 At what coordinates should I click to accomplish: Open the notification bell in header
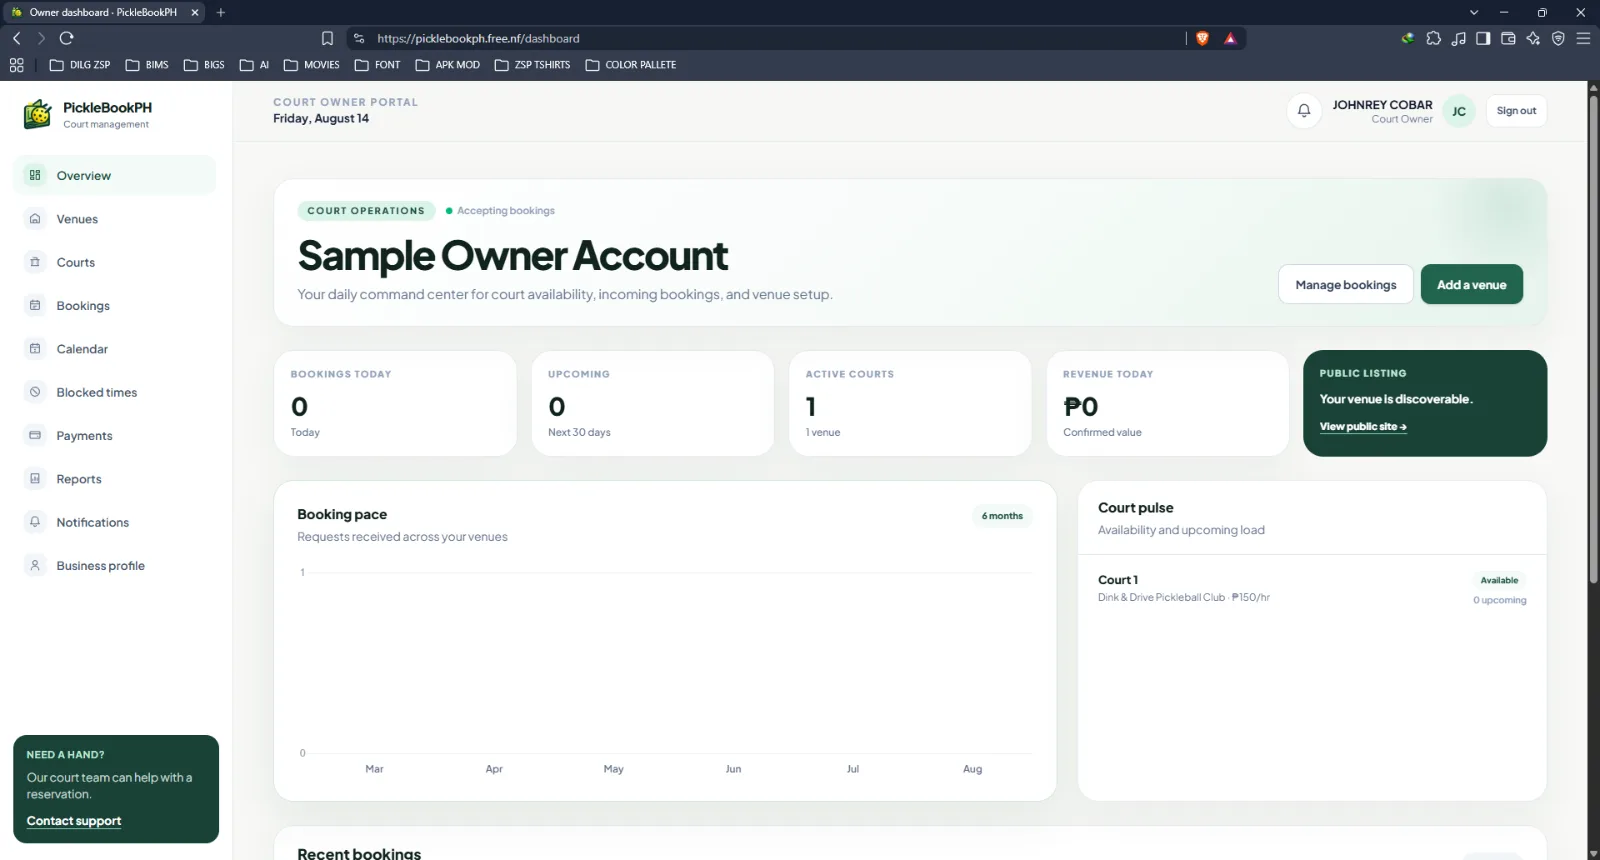click(x=1304, y=111)
